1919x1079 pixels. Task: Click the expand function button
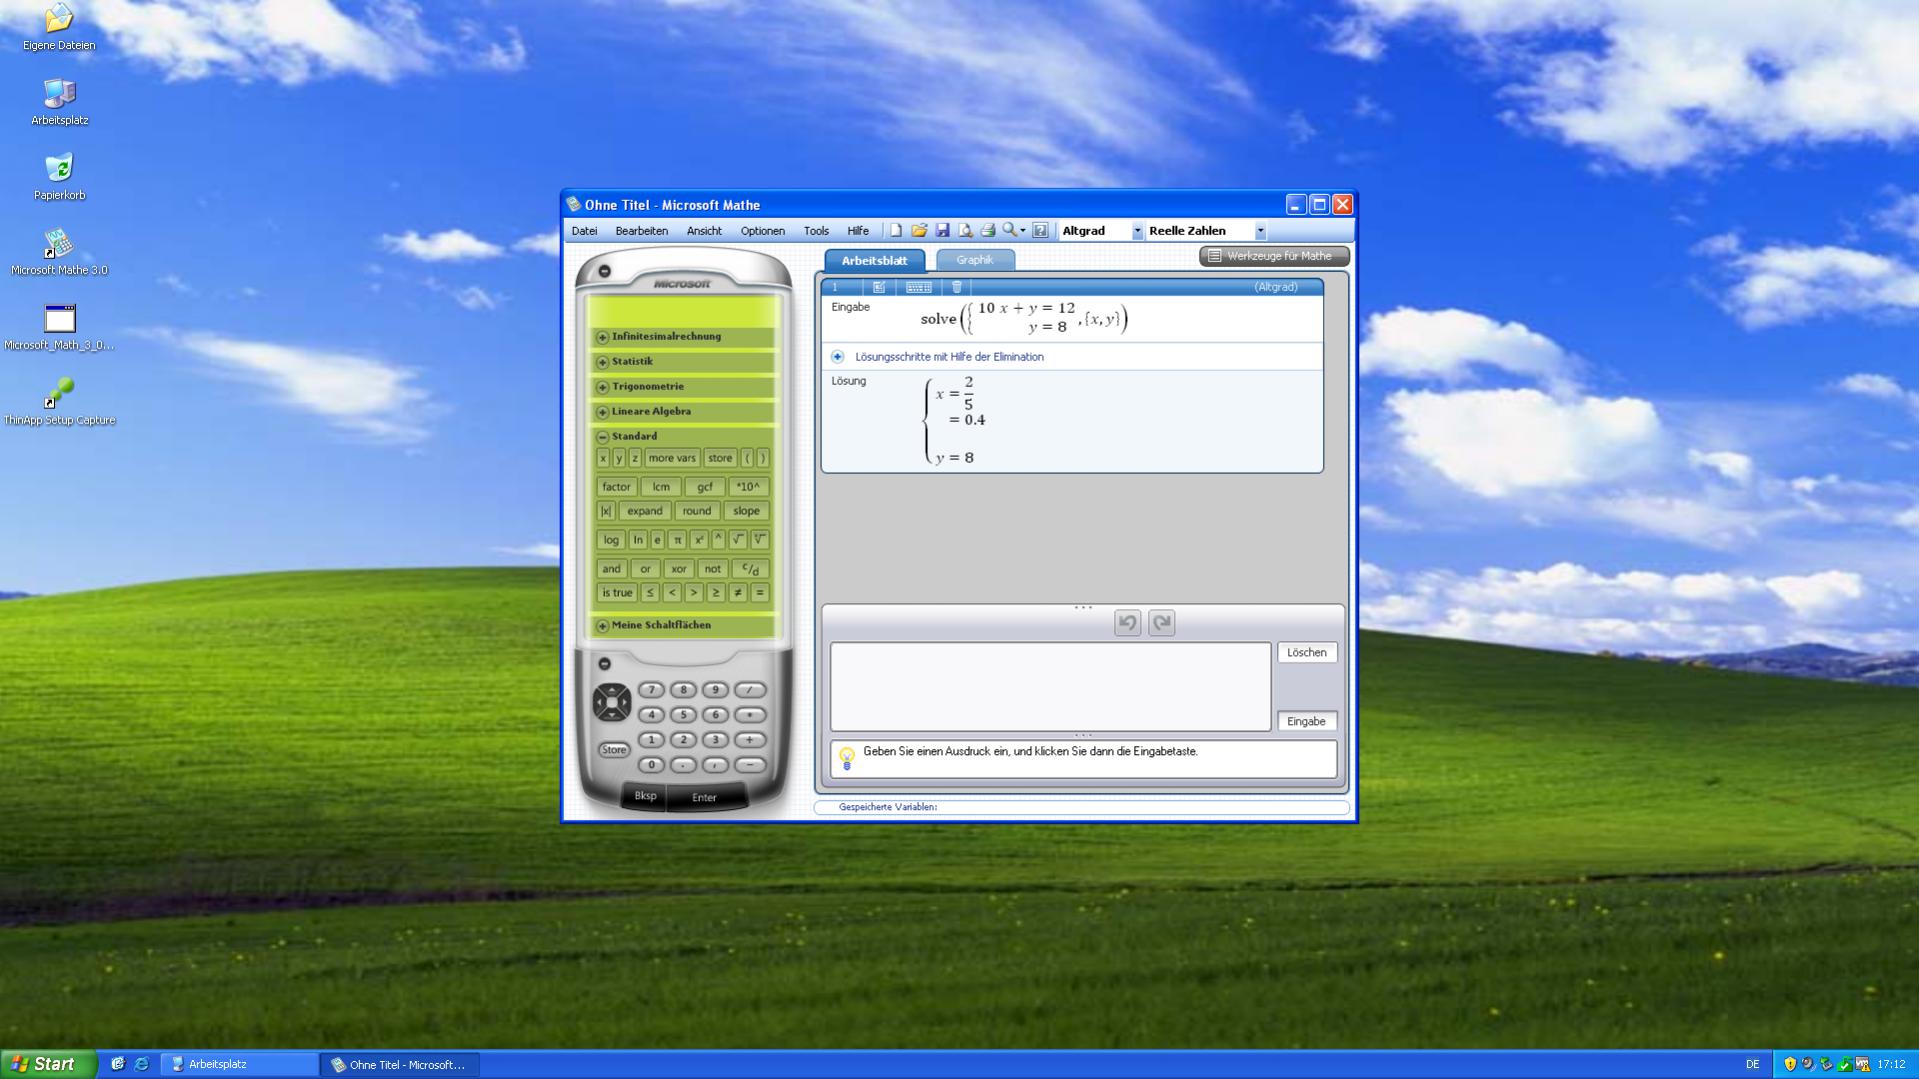tap(645, 511)
